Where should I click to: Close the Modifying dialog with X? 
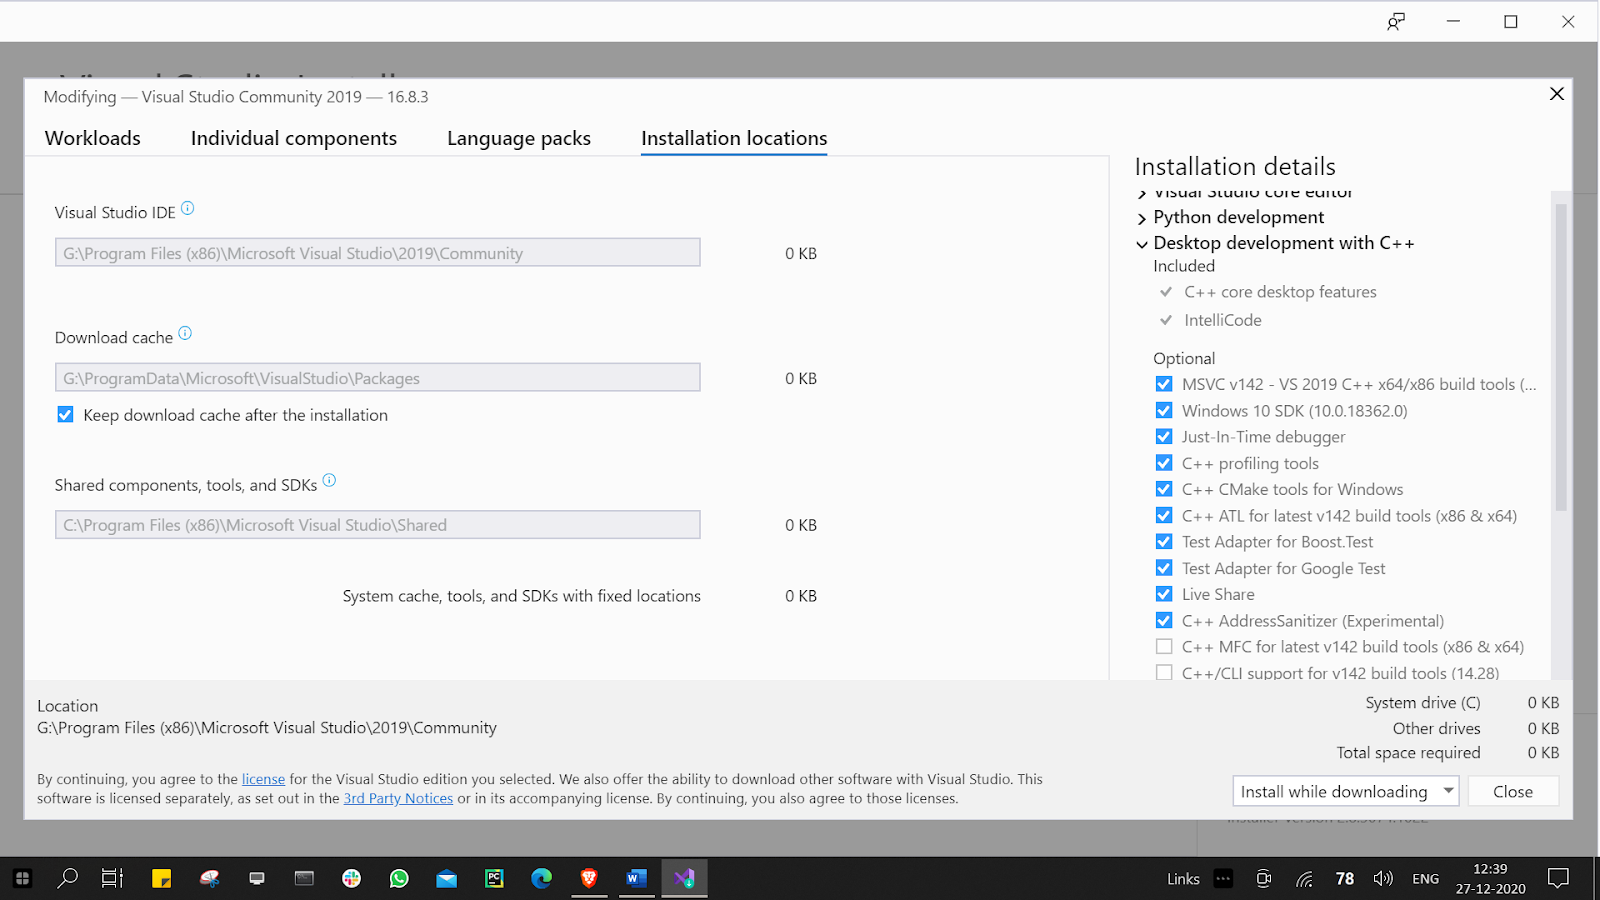point(1556,94)
